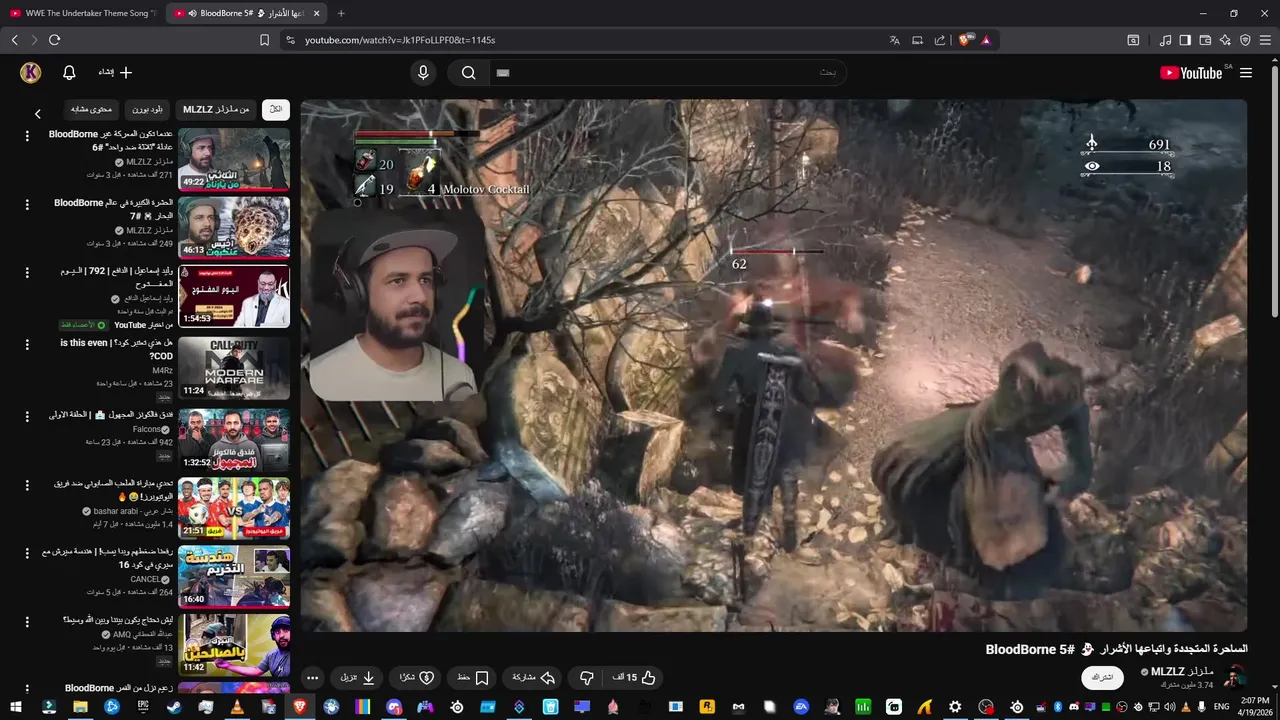
Task: Open more actions three-dot menu below video
Action: pos(312,677)
